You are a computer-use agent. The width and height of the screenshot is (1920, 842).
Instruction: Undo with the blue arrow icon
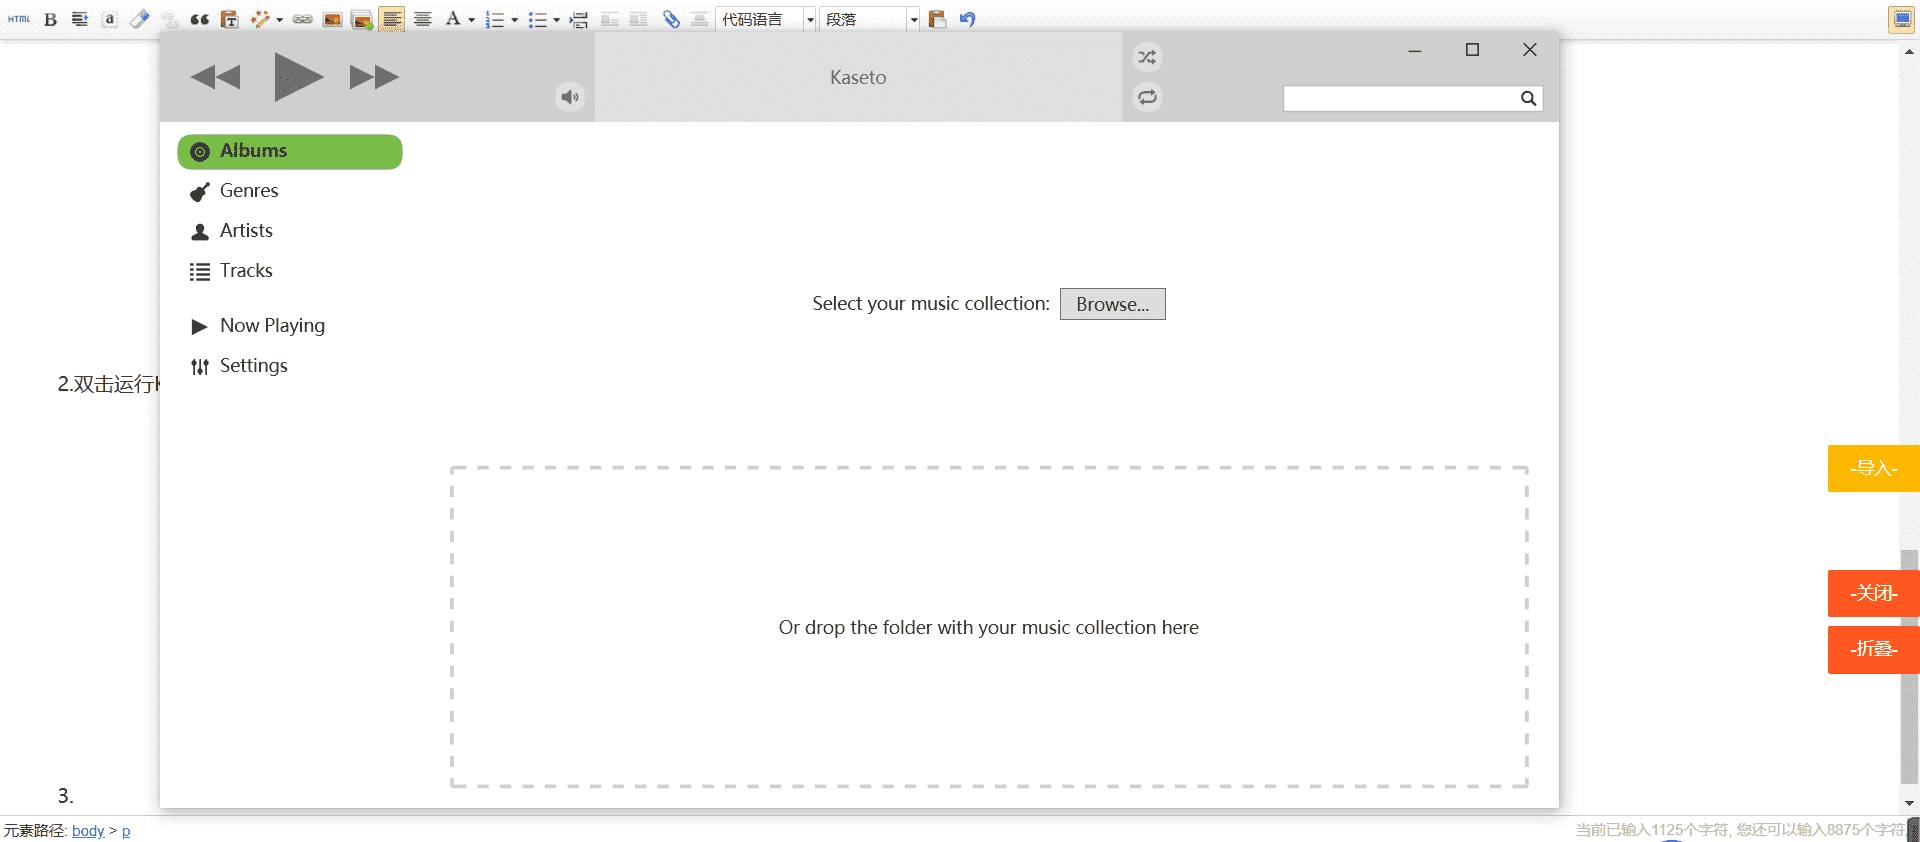[967, 19]
